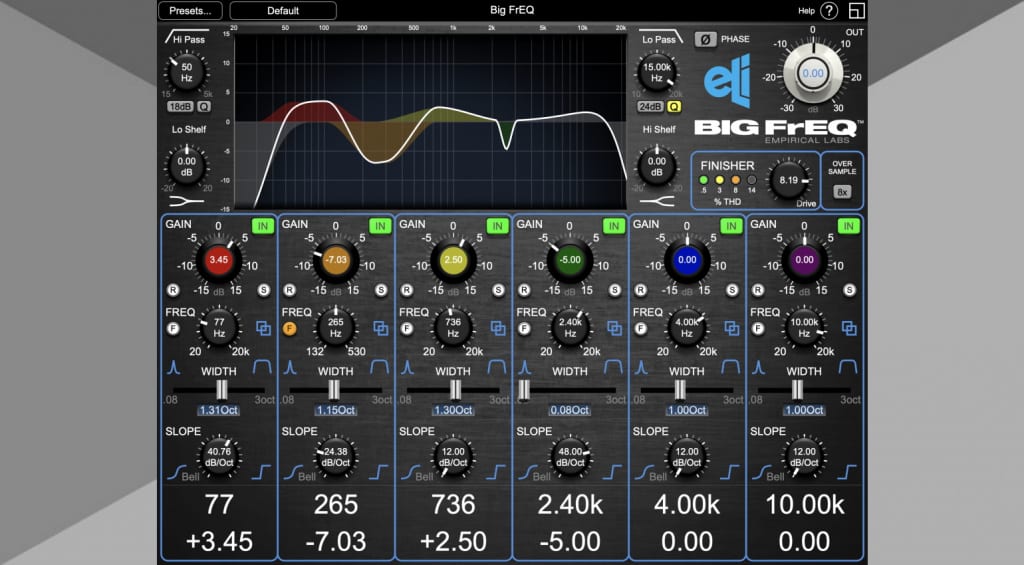Viewport: 1024px width, 565px height.
Task: Toggle the yellow Lo Pass Q button
Action: tap(674, 106)
